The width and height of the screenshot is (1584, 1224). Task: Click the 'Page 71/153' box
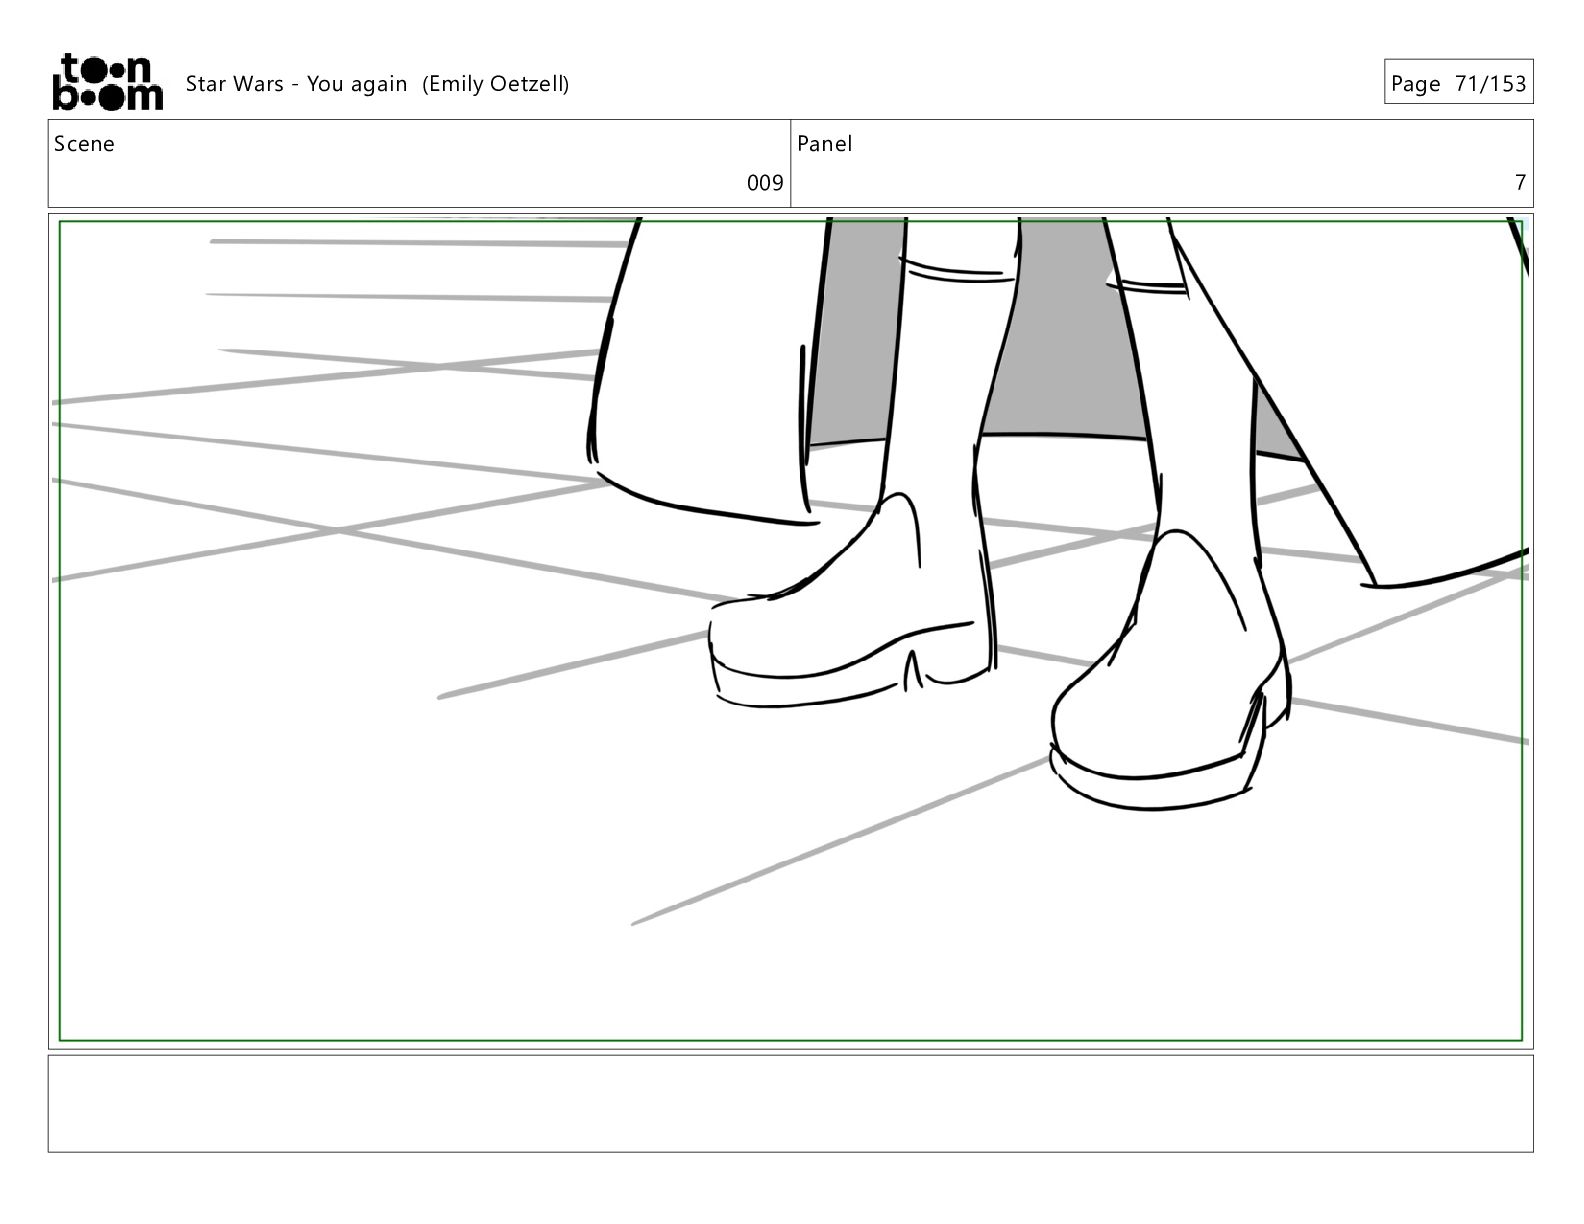(1458, 83)
